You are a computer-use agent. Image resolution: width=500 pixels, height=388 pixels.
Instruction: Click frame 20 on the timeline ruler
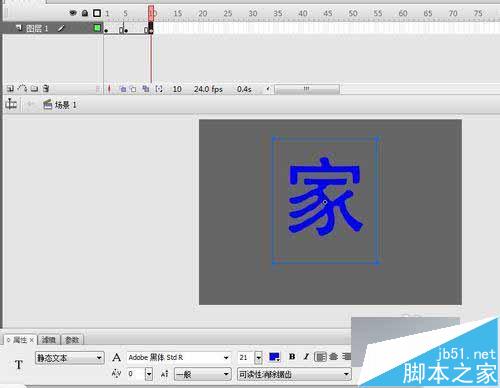coord(203,13)
